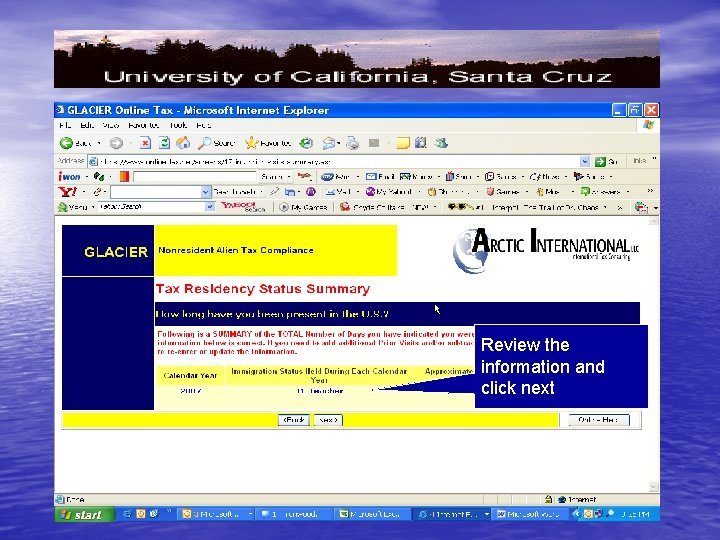This screenshot has height=540, width=720.
Task: Click the yellow note icon in IE toolbar
Action: pyautogui.click(x=403, y=143)
